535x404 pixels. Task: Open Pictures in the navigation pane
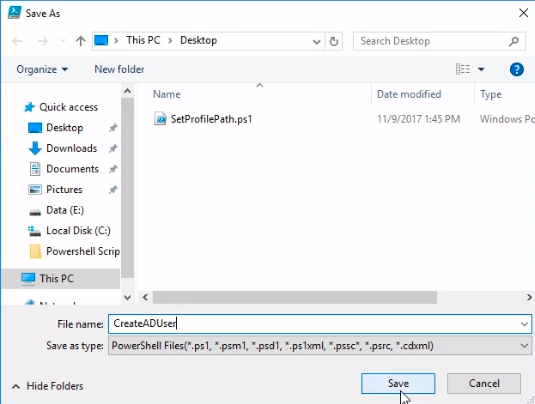coord(64,189)
